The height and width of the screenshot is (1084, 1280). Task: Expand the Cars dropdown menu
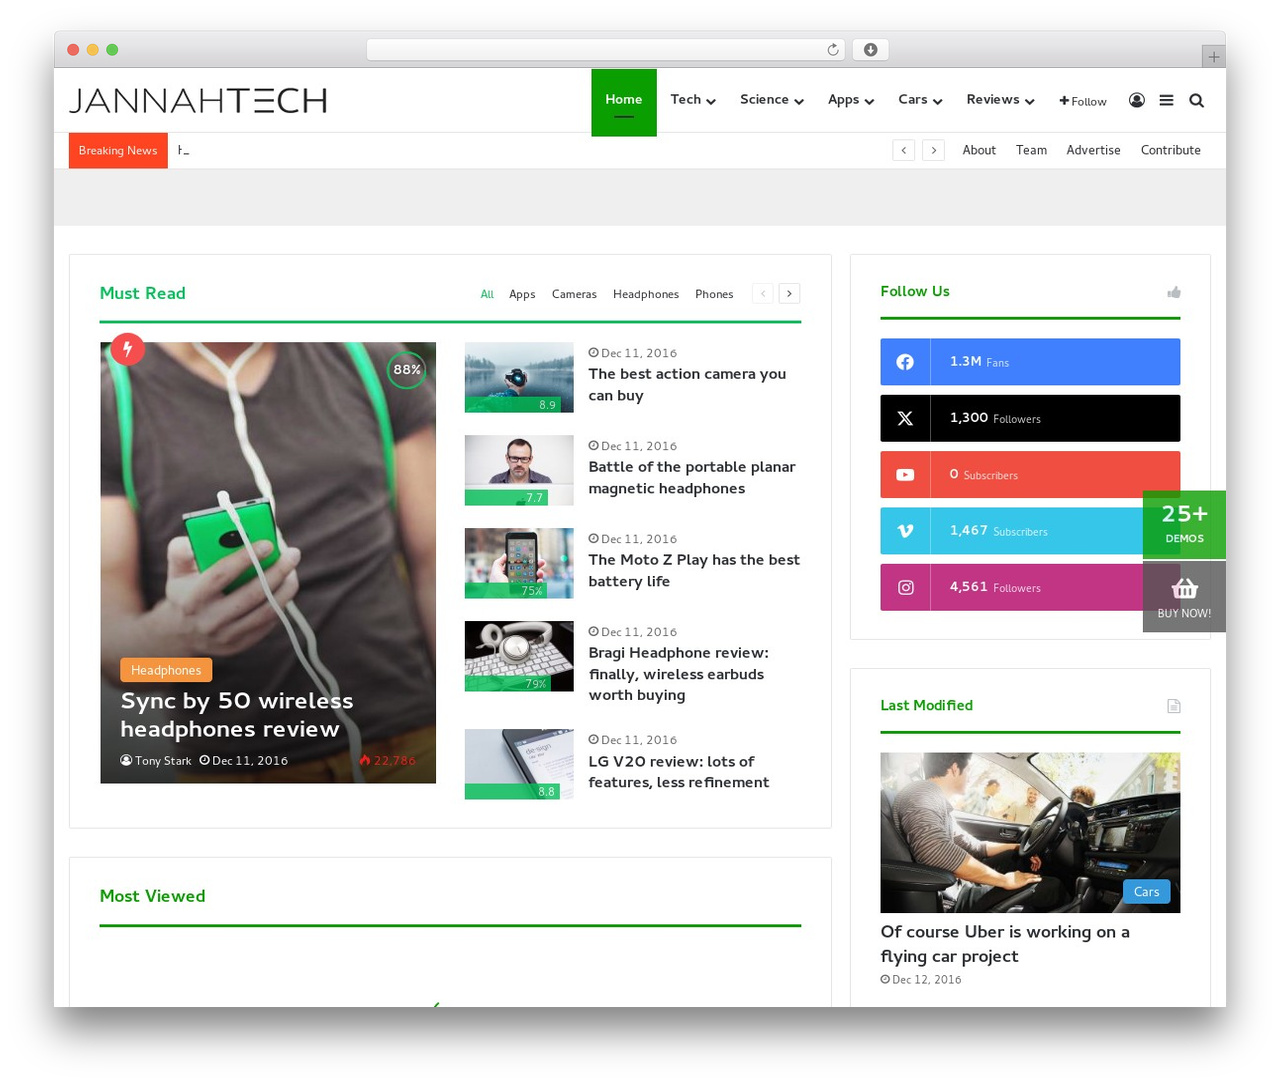[x=920, y=100]
